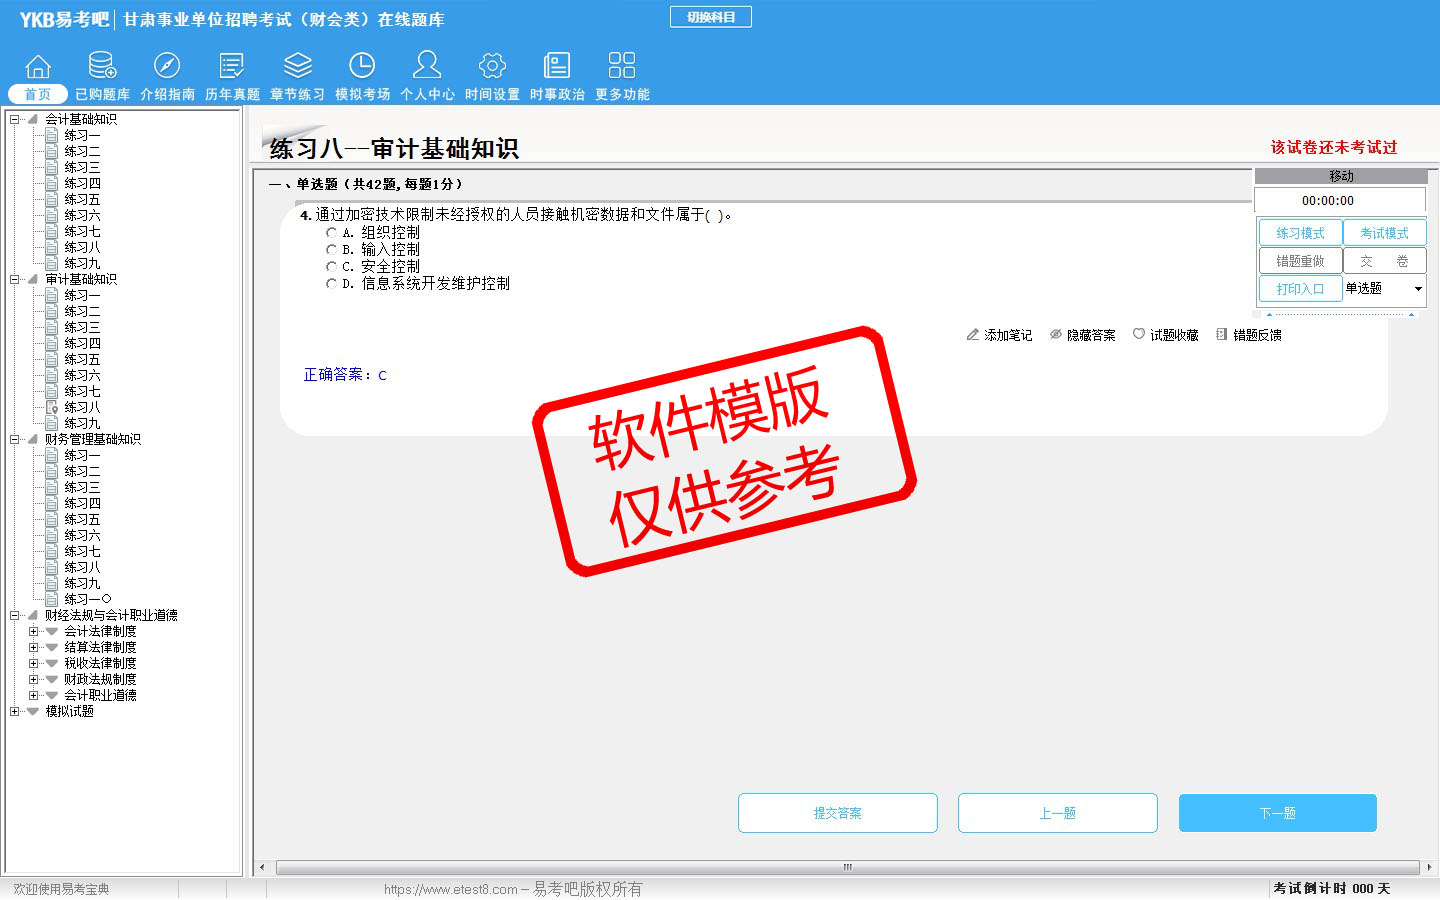
Task: Open 更多功能 grid icon
Action: 622,67
